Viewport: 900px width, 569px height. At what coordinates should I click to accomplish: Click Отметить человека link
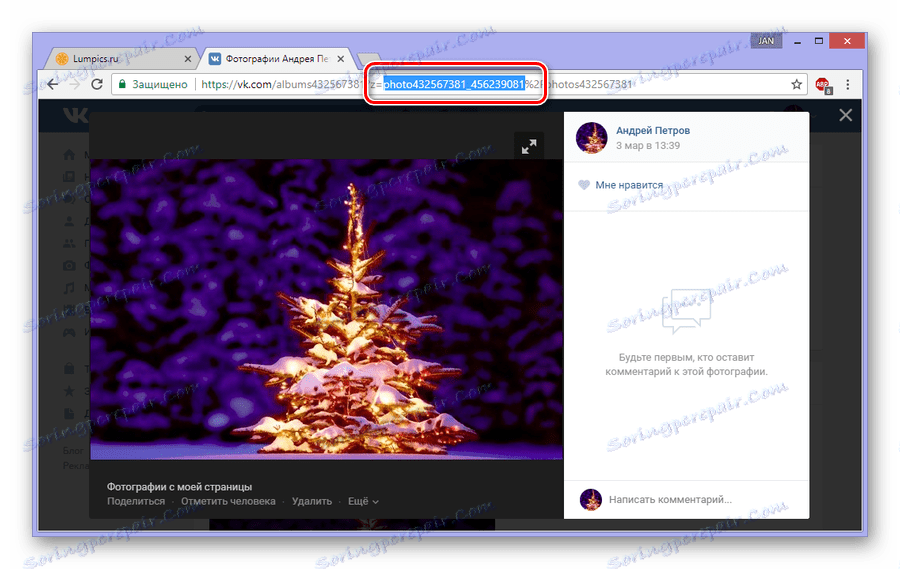[228, 501]
